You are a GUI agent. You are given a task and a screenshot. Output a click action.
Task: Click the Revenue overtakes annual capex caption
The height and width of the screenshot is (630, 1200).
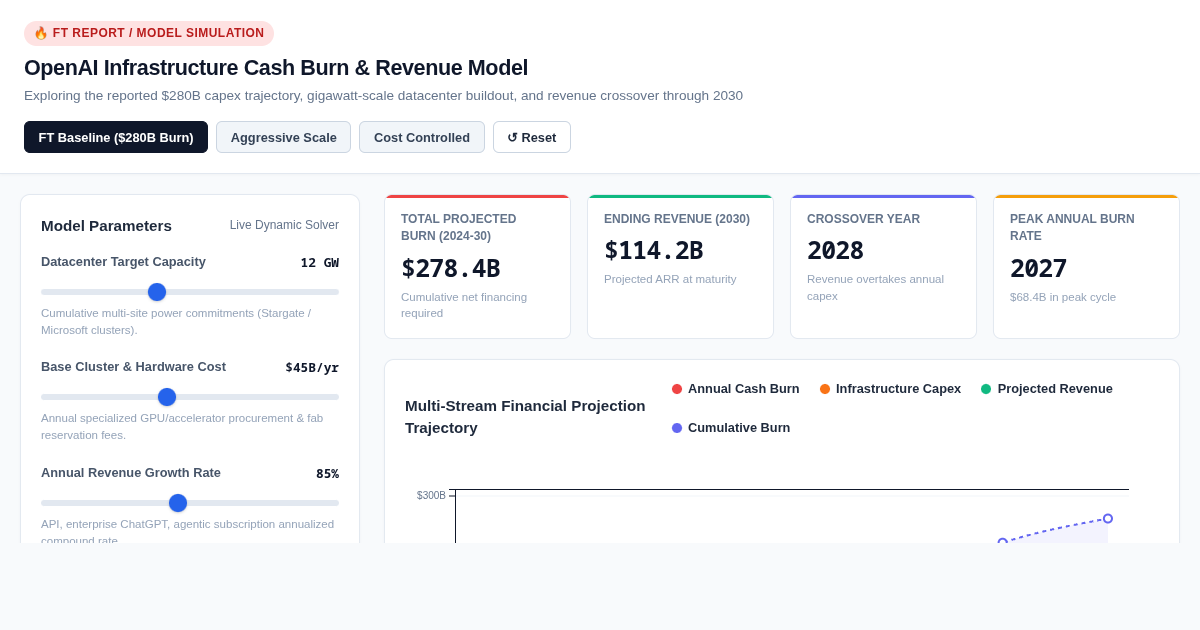[876, 288]
